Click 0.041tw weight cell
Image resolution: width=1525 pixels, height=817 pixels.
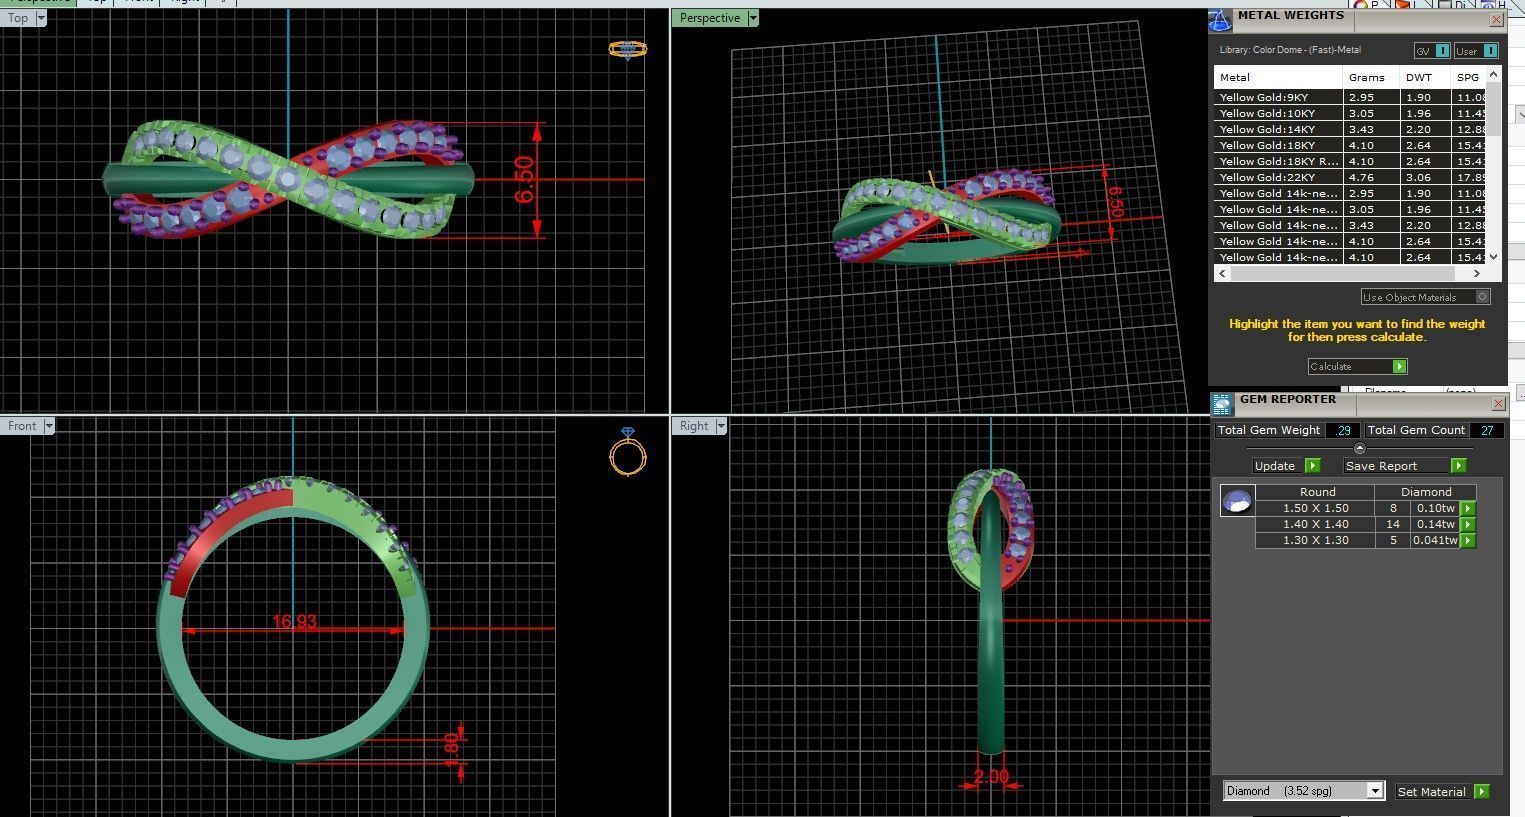pos(1434,540)
